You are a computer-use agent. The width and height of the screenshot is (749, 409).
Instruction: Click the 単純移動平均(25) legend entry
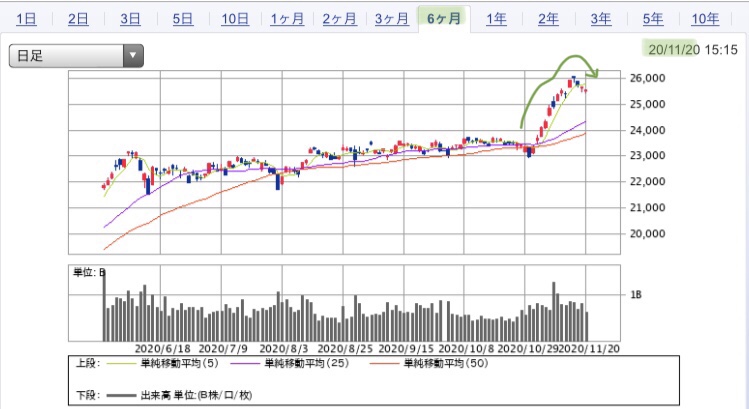click(307, 364)
